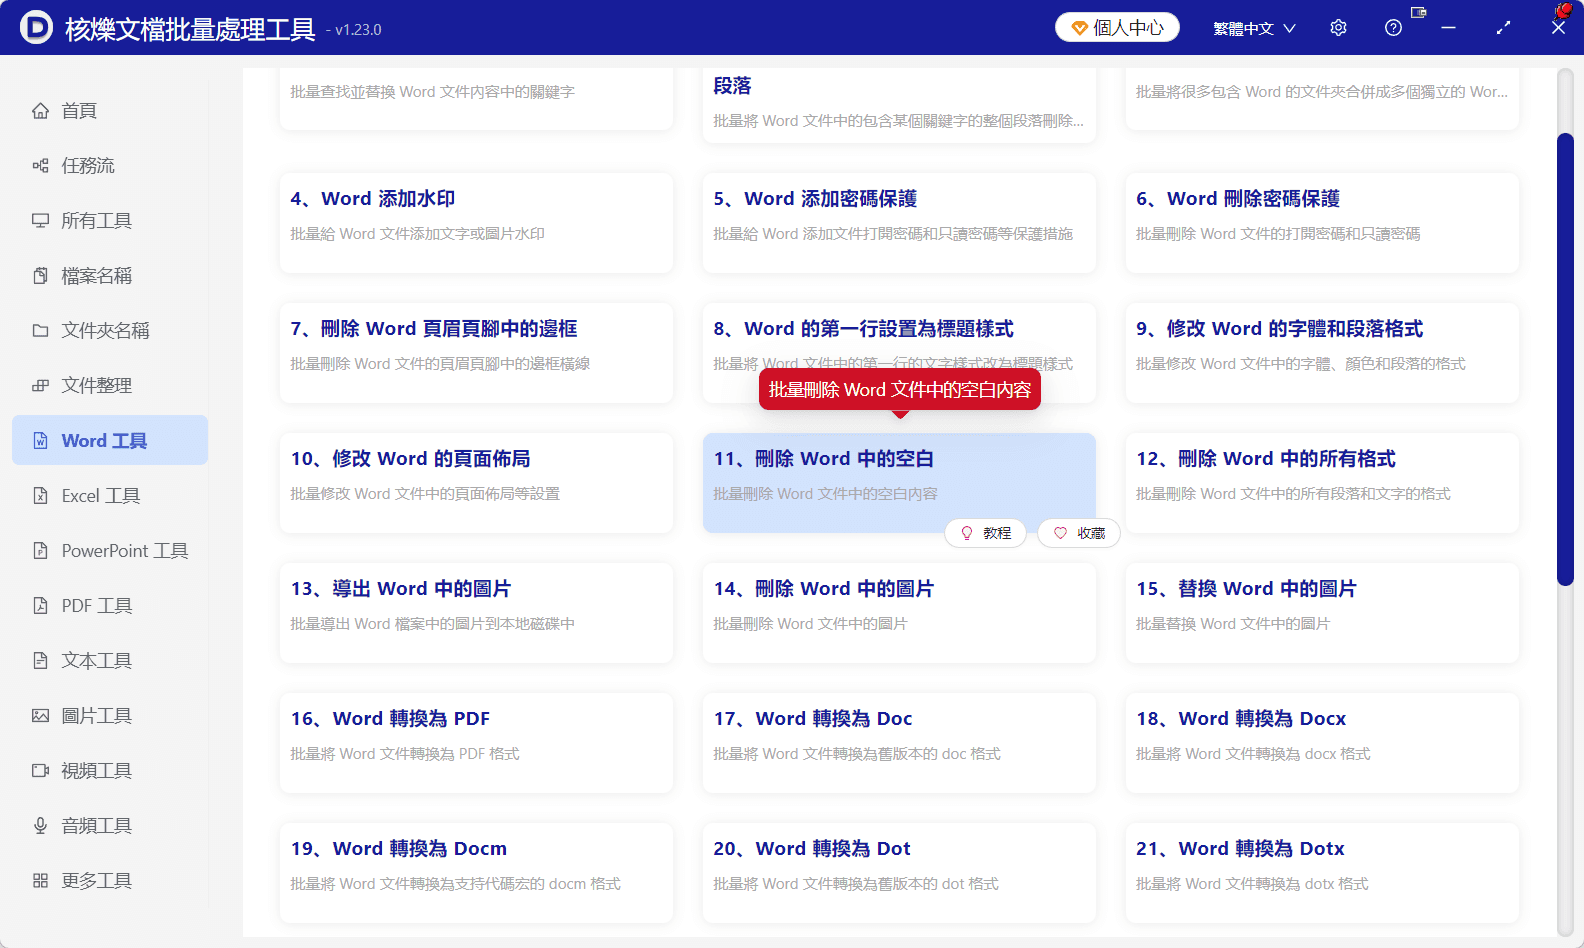The width and height of the screenshot is (1584, 948).
Task: Click the video camera icon beside 視頻工具
Action: pyautogui.click(x=40, y=771)
